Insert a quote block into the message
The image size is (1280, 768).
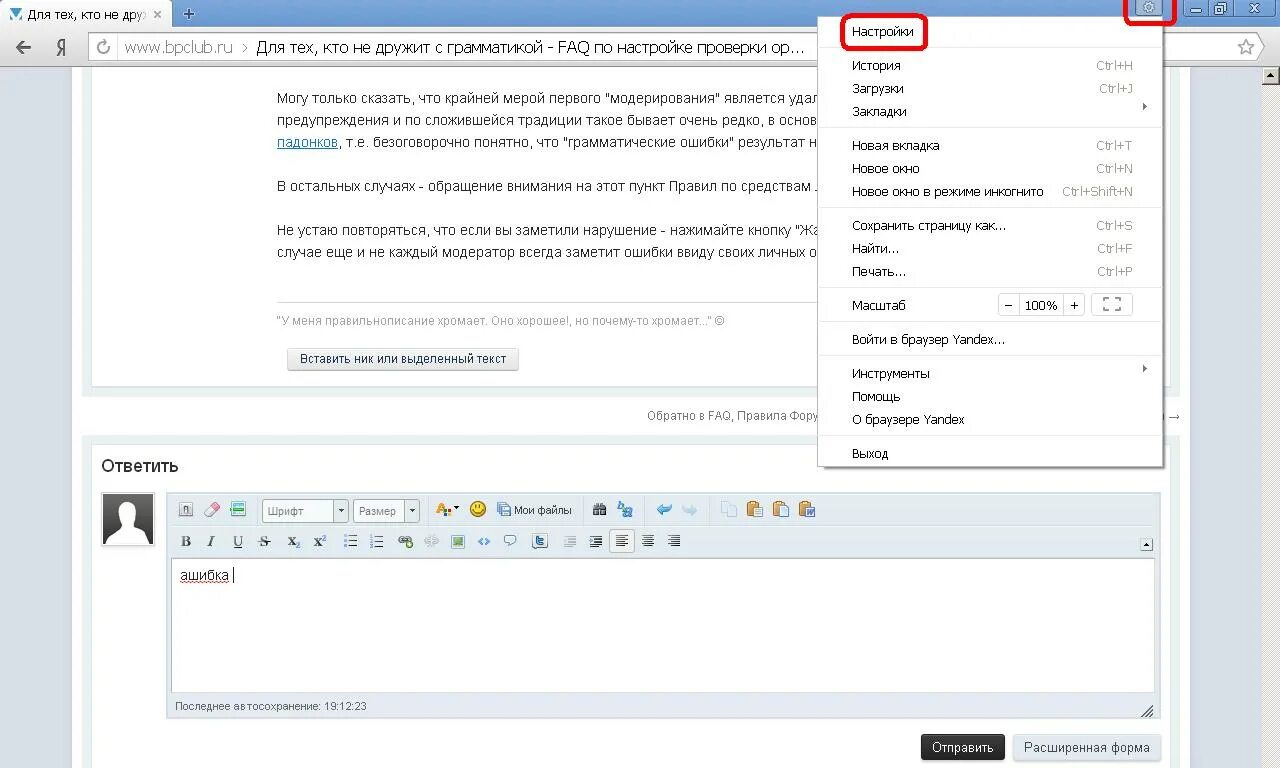point(510,541)
